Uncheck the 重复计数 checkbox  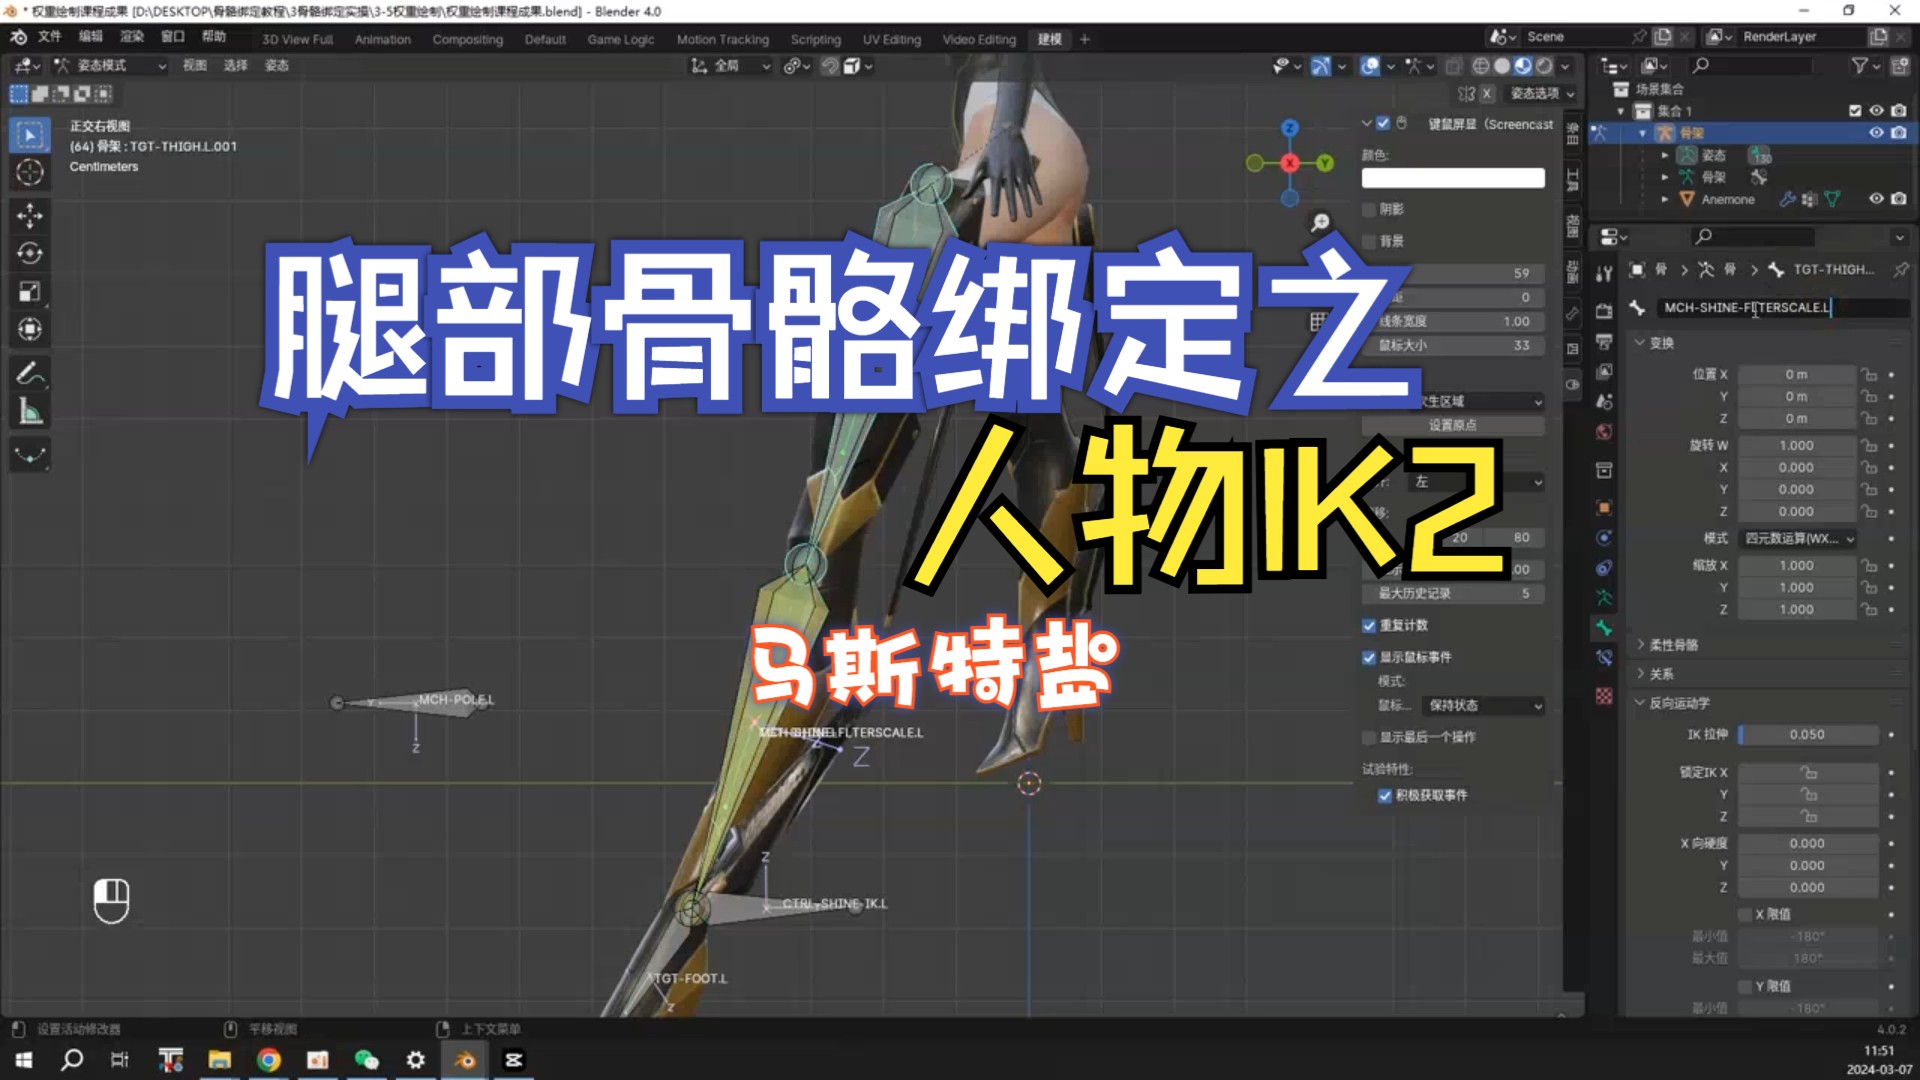[x=1370, y=625]
